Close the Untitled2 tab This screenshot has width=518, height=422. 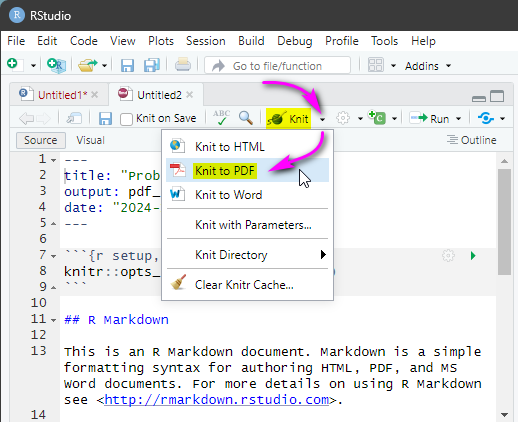[190, 95]
